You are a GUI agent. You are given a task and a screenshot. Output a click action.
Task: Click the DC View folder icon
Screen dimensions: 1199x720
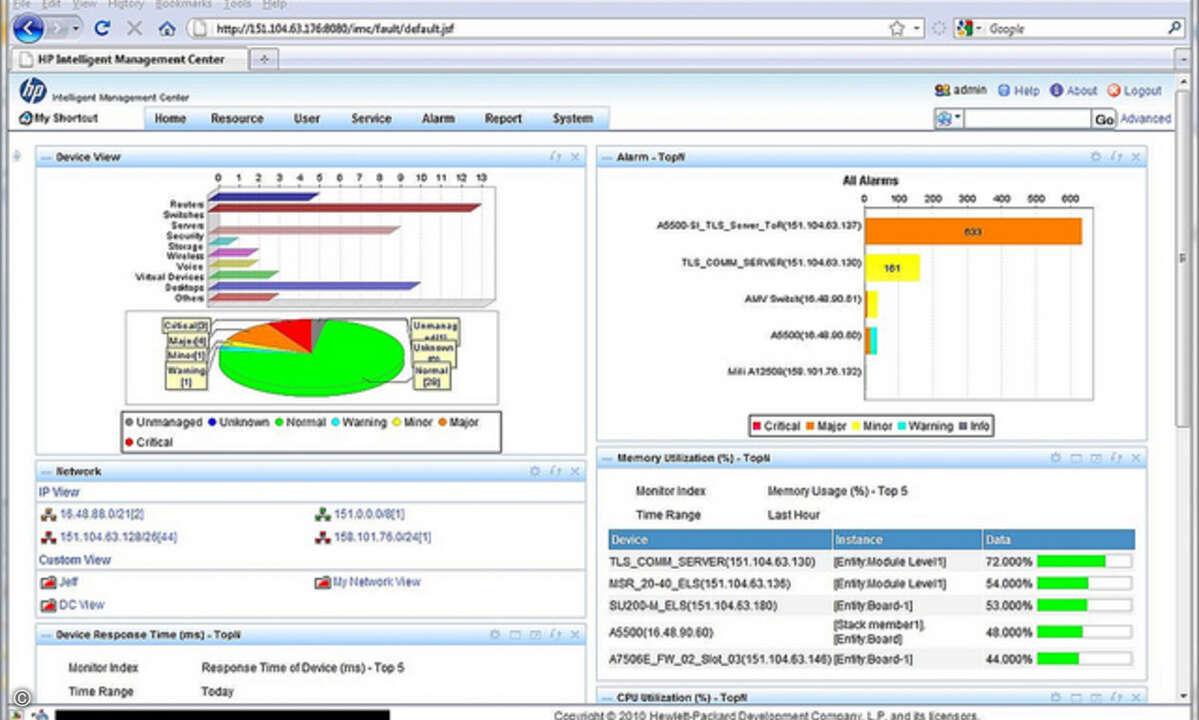click(48, 605)
